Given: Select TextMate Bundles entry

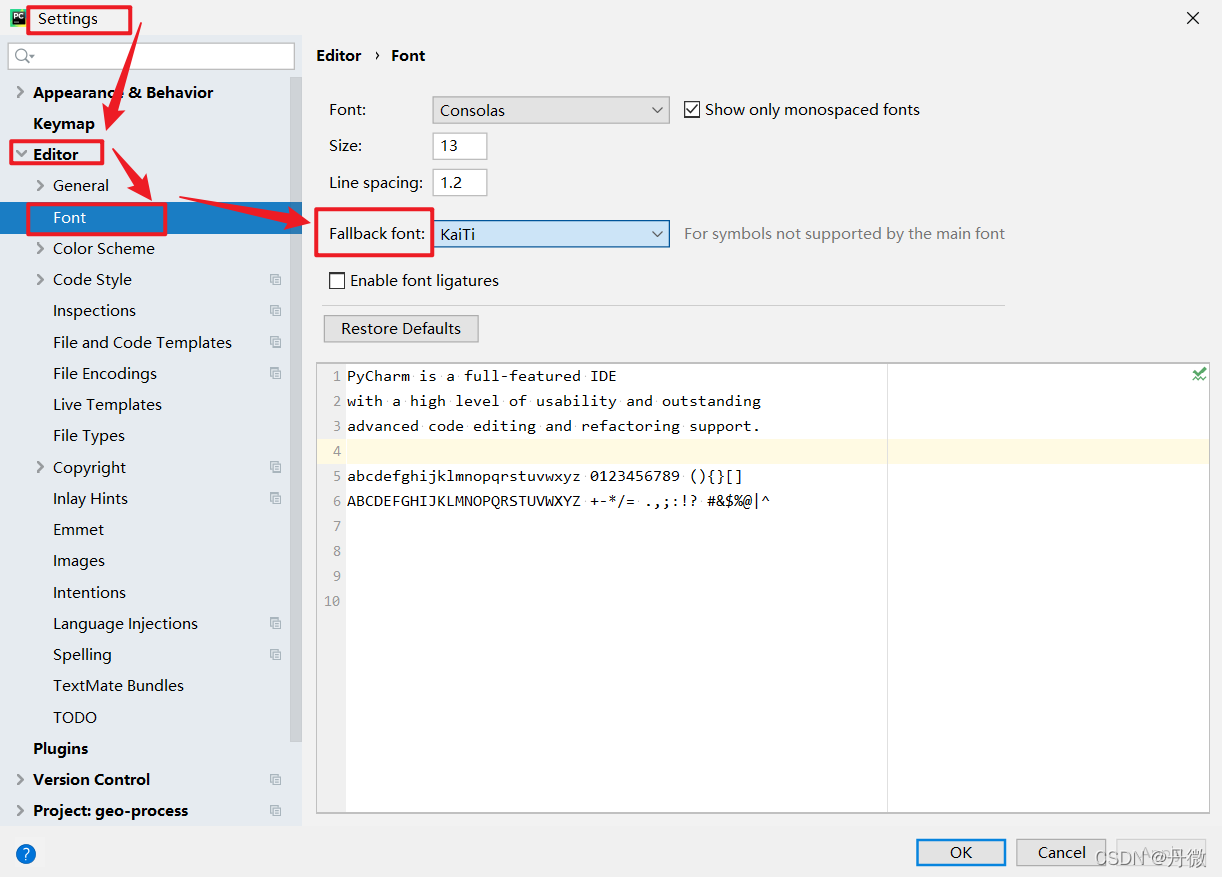Looking at the screenshot, I should point(118,686).
